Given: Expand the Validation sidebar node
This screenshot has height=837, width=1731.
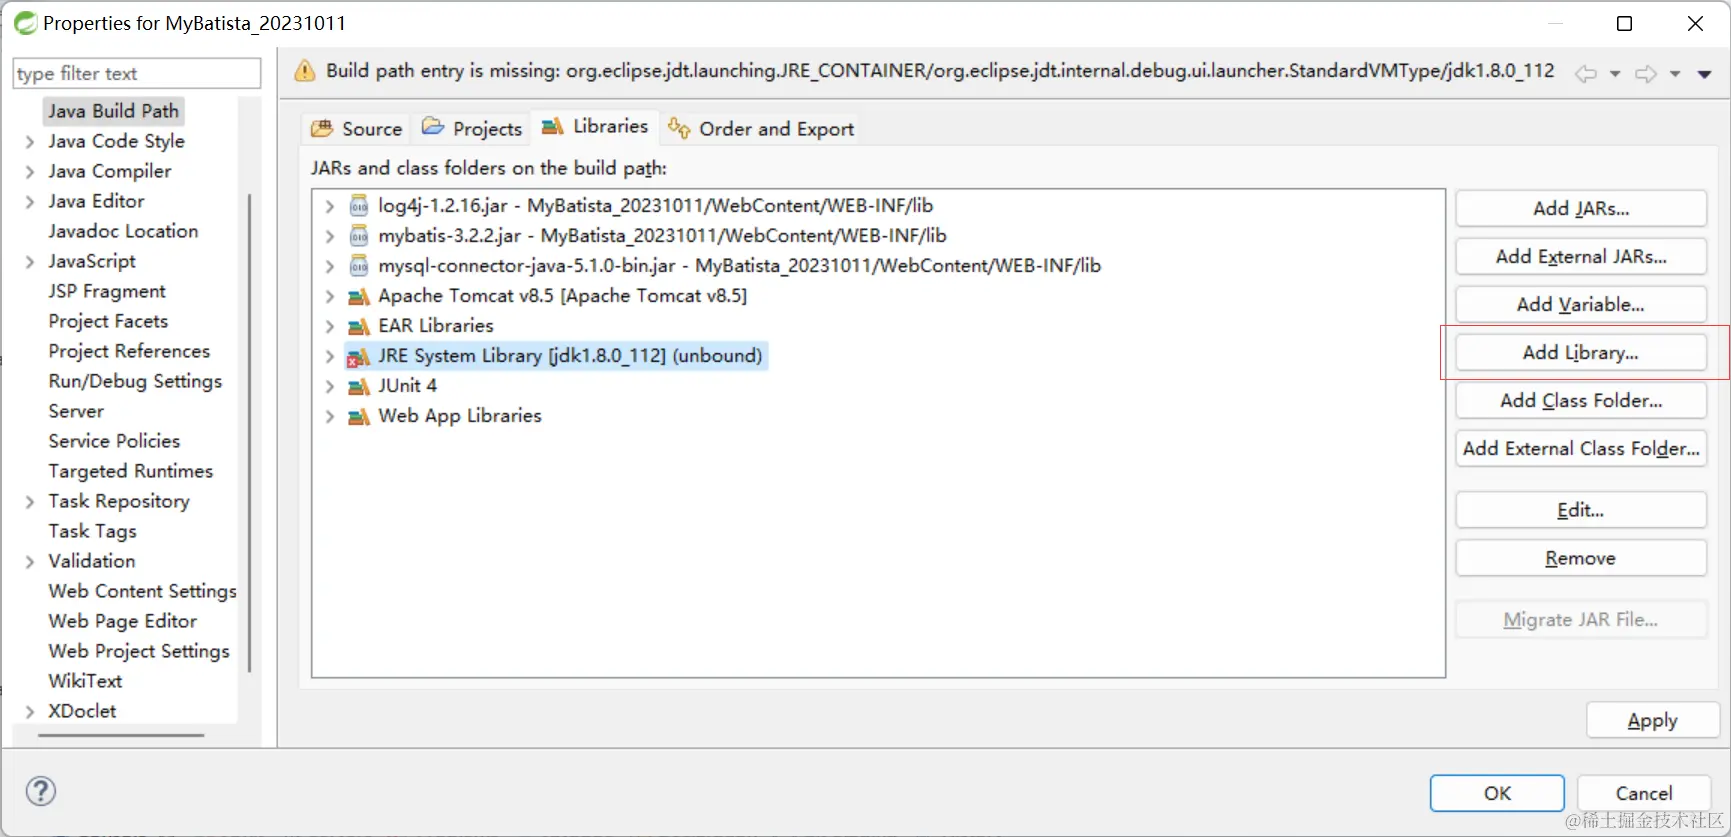Looking at the screenshot, I should [29, 562].
